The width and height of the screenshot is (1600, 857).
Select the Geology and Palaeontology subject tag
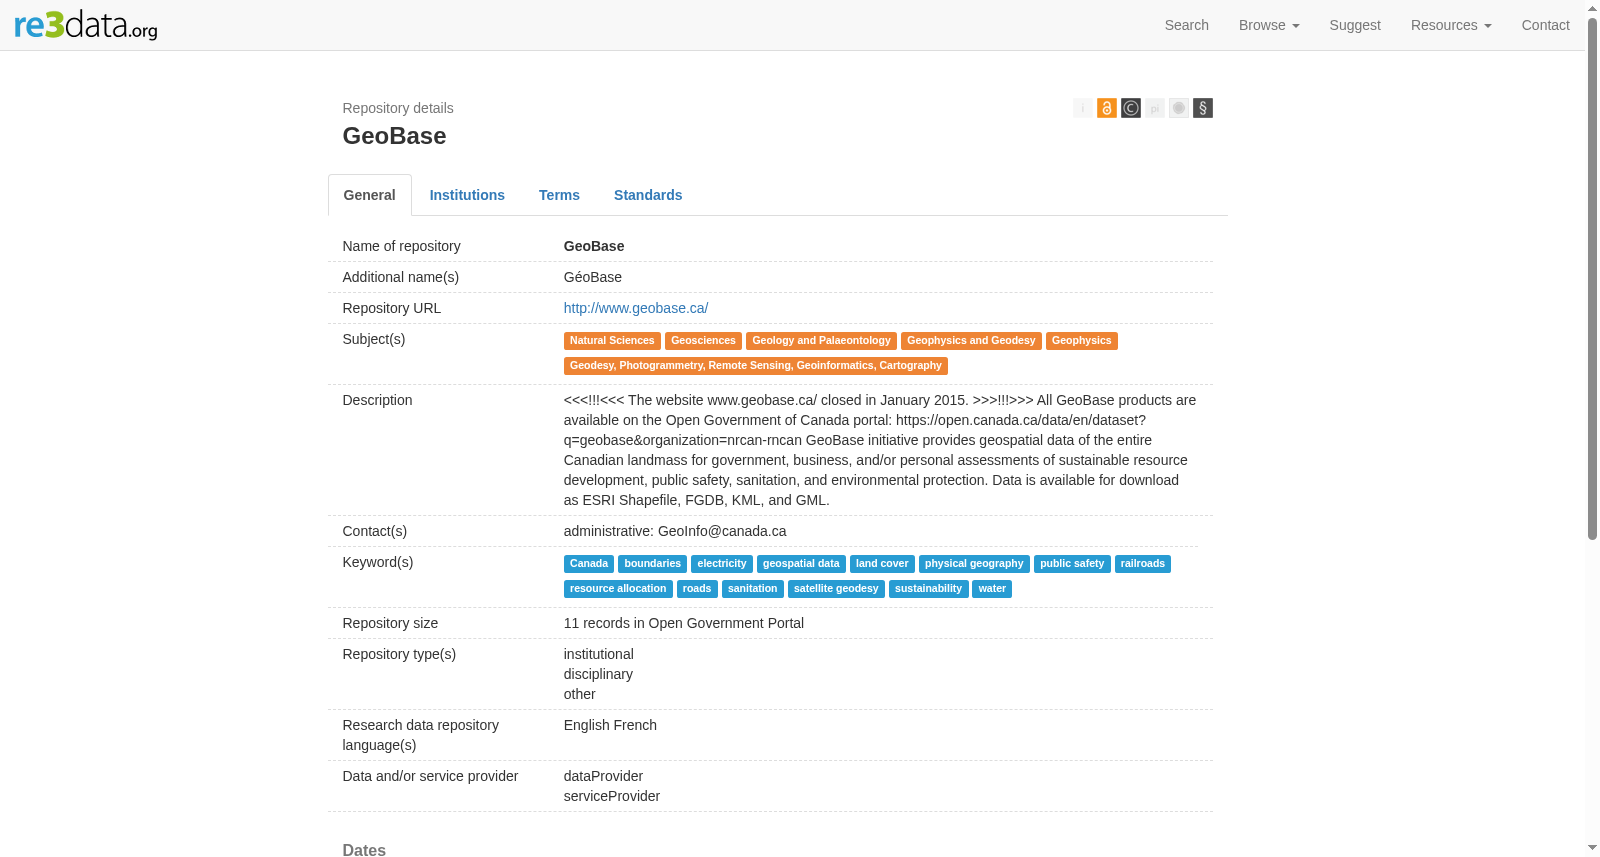(x=821, y=341)
